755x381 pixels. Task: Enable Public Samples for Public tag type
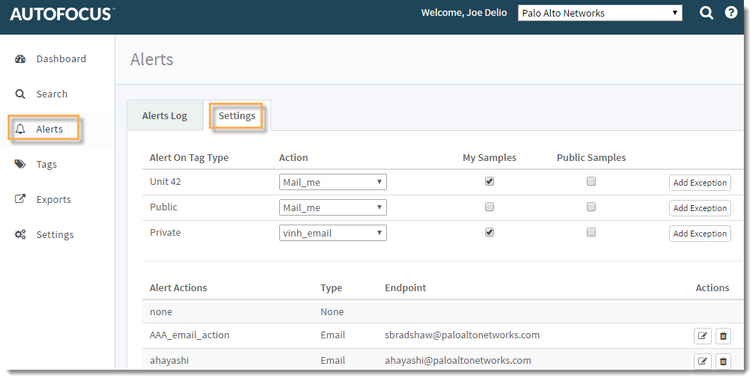click(591, 207)
